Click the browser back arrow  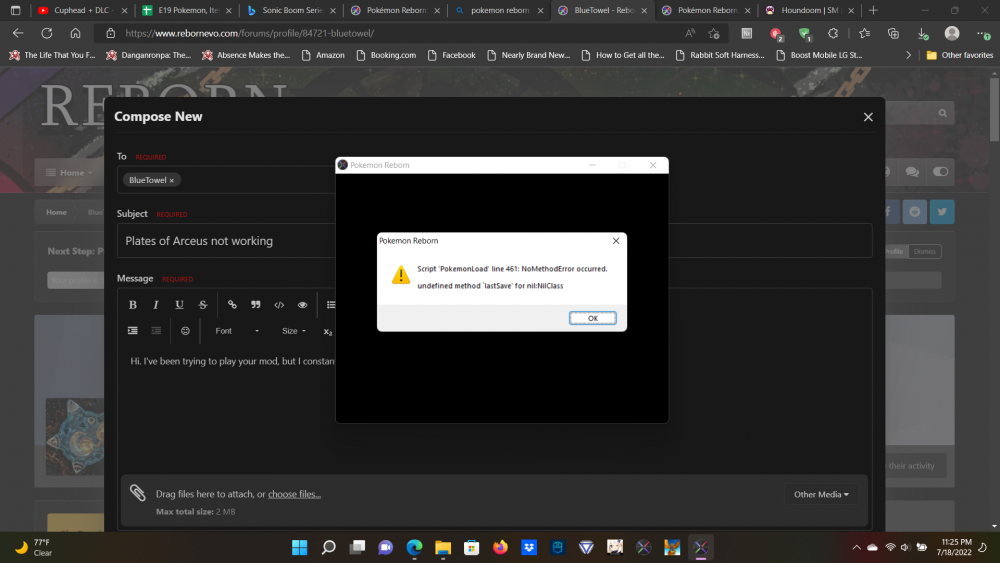[x=18, y=33]
